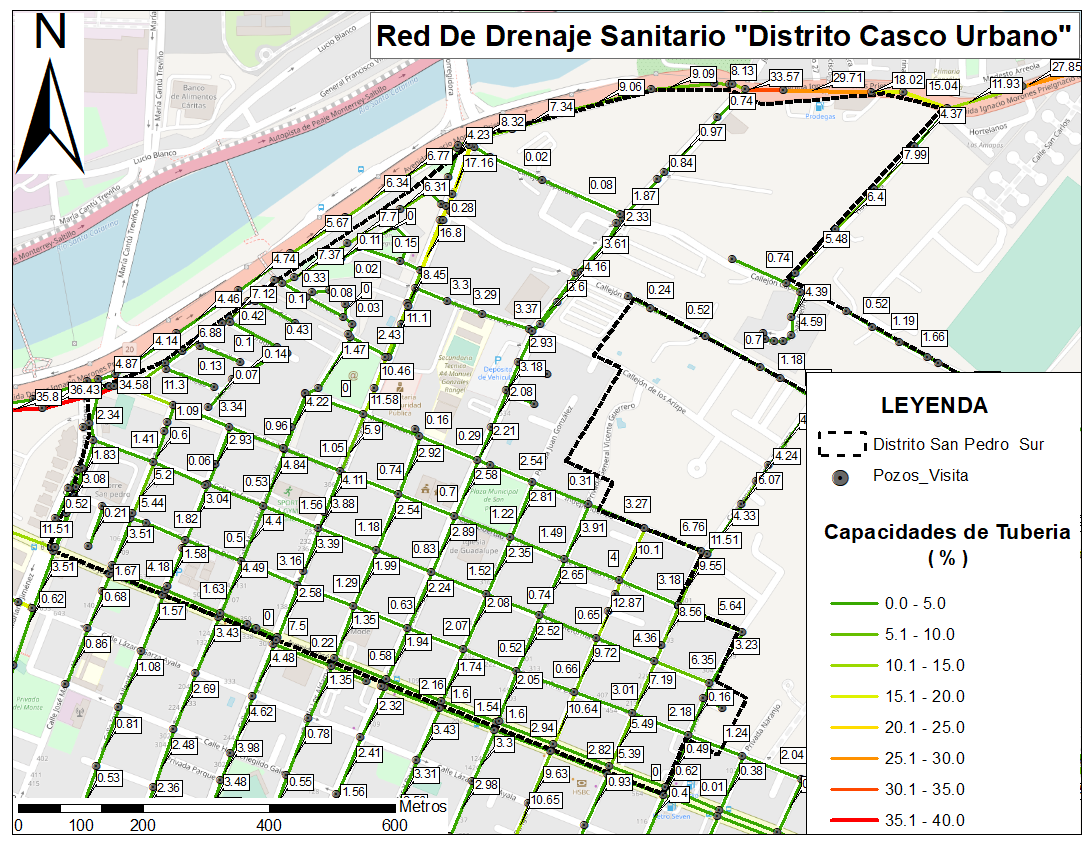Click the 5.48 pipe capacity label
The image size is (1090, 850).
[836, 239]
